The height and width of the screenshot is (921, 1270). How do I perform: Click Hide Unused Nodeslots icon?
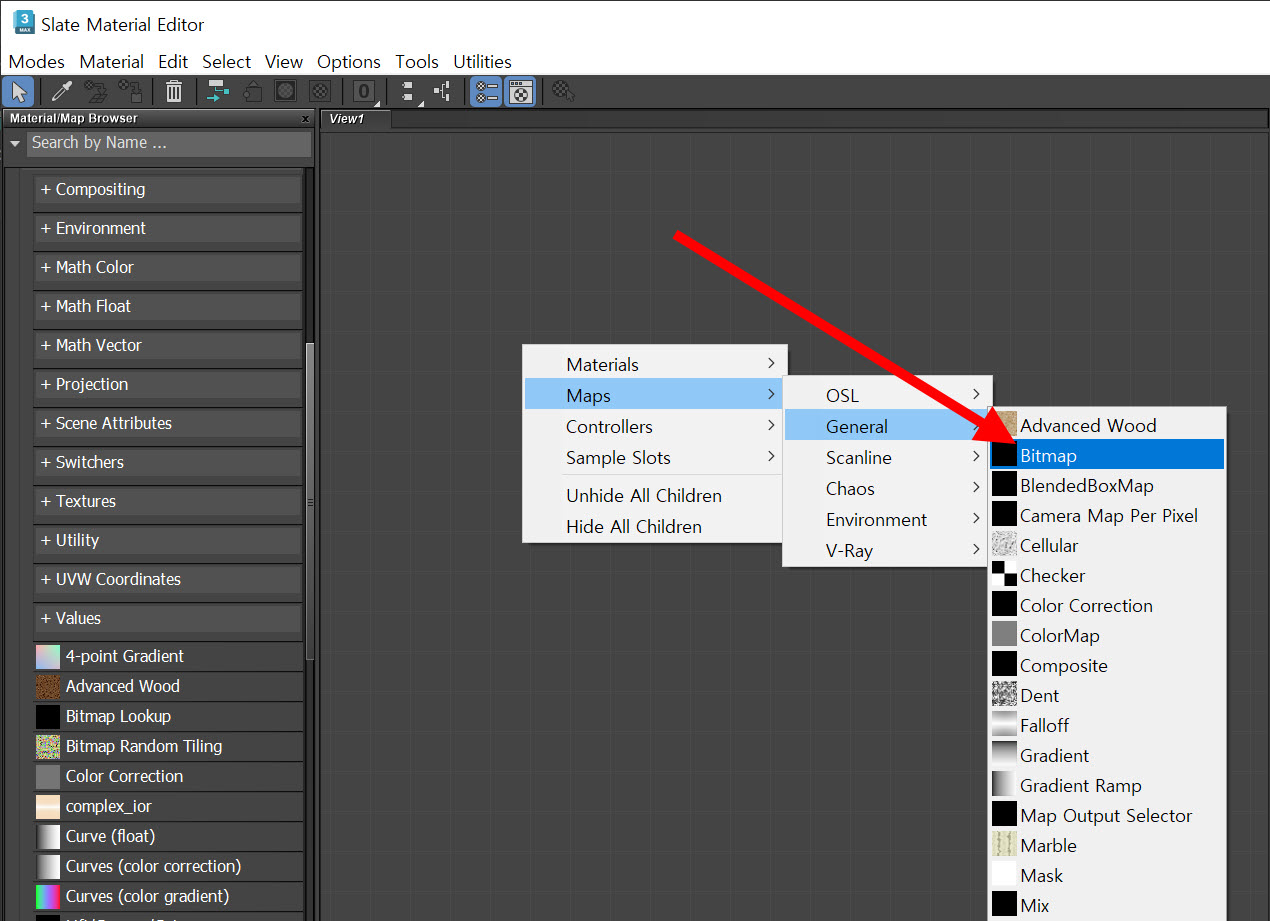[x=252, y=92]
